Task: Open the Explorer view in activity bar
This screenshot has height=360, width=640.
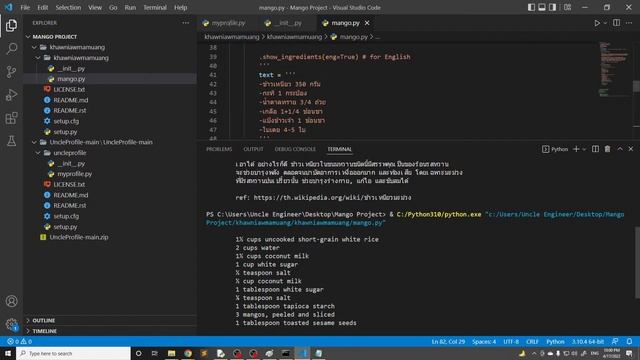Action: [x=11, y=25]
